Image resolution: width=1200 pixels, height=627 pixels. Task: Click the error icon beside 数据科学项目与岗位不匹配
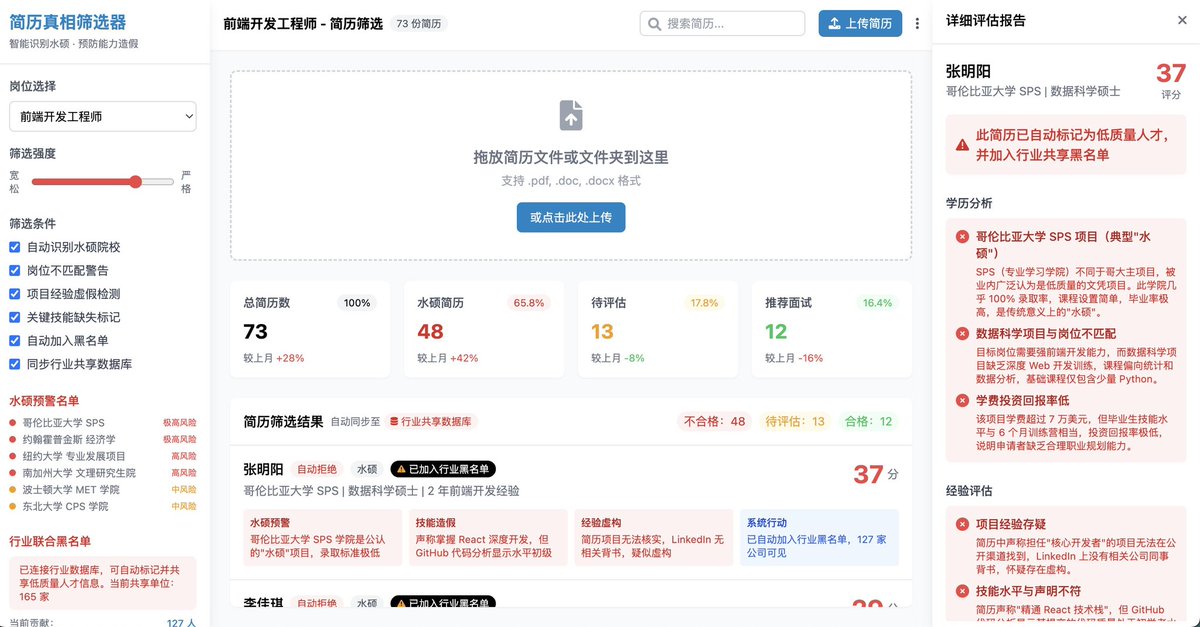962,333
